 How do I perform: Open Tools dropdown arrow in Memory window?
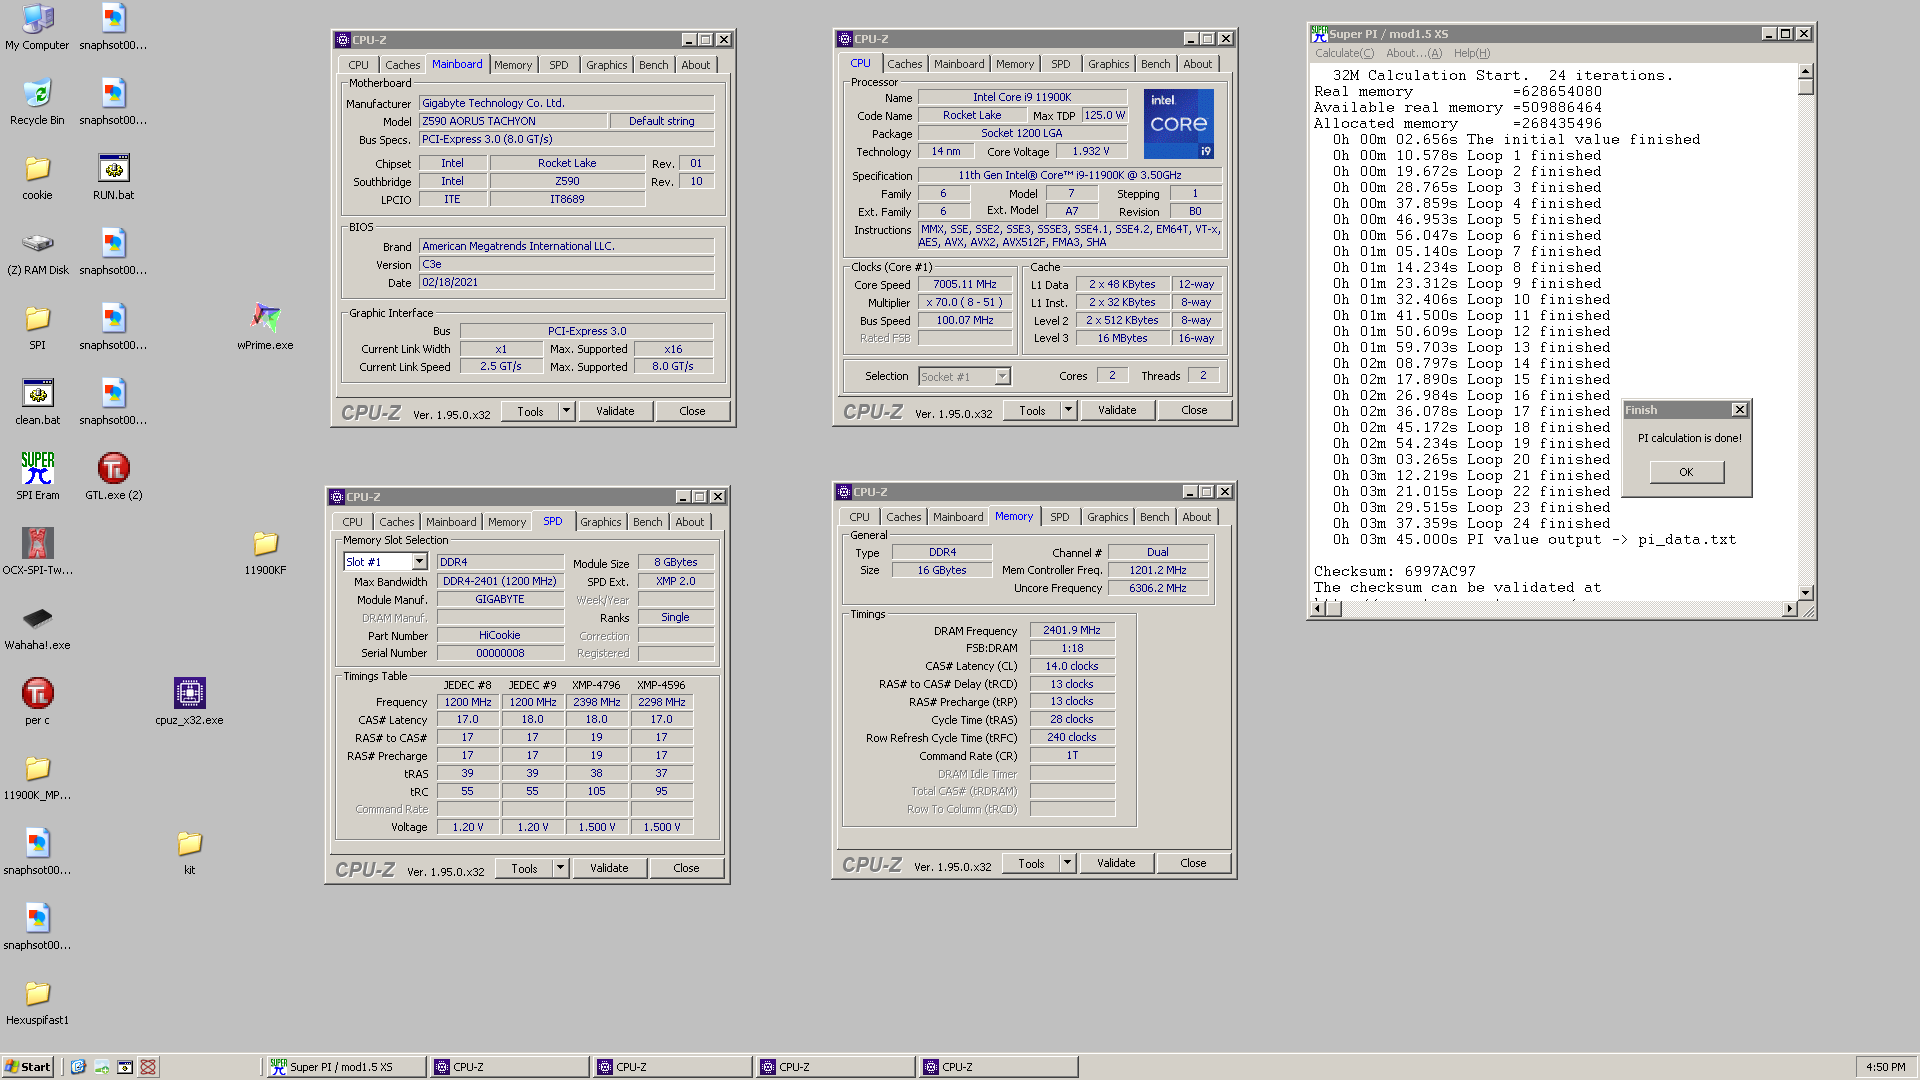click(1067, 863)
